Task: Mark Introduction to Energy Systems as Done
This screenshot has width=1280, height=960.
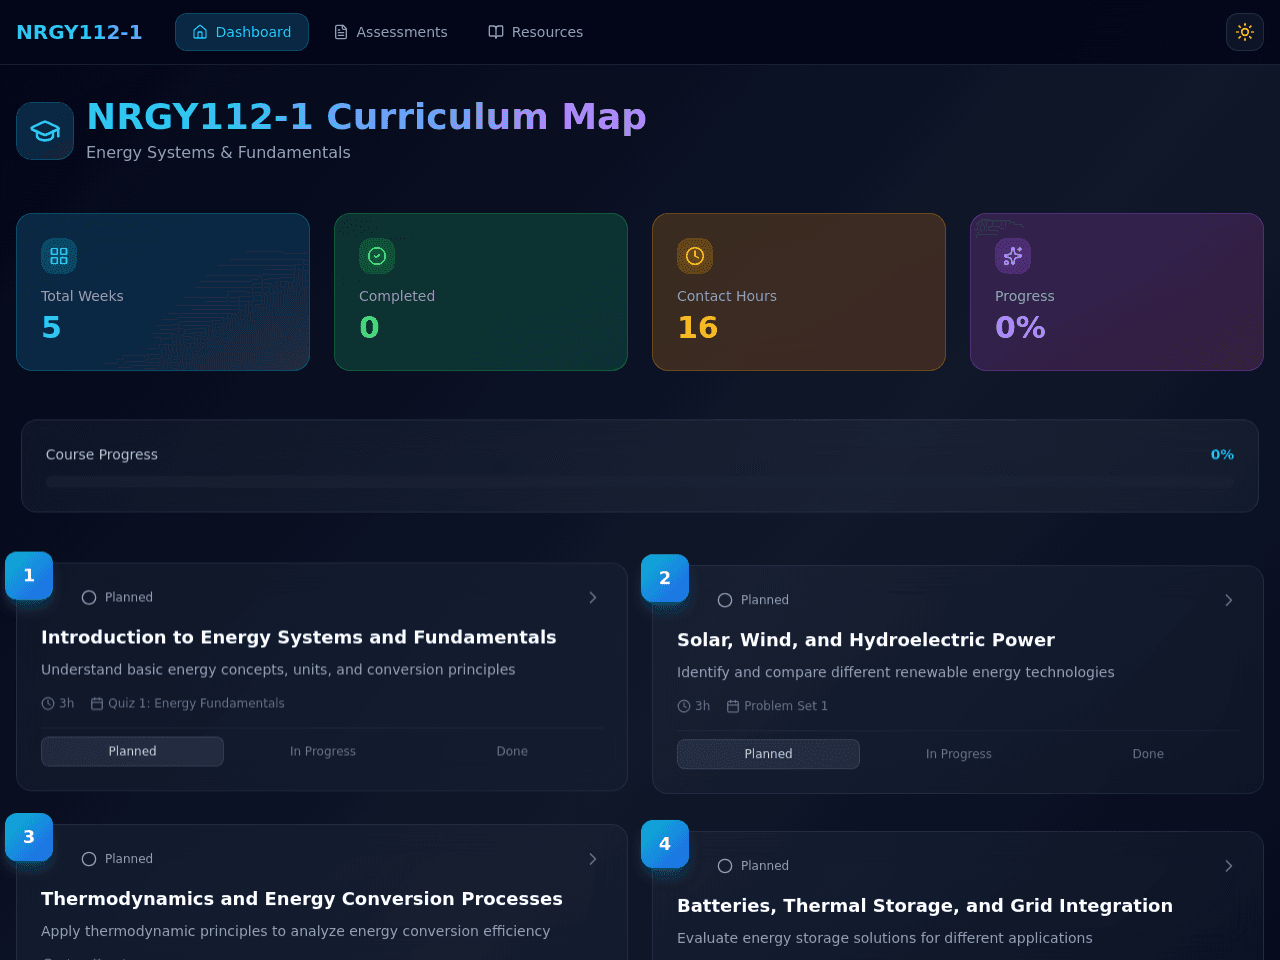Action: (512, 751)
